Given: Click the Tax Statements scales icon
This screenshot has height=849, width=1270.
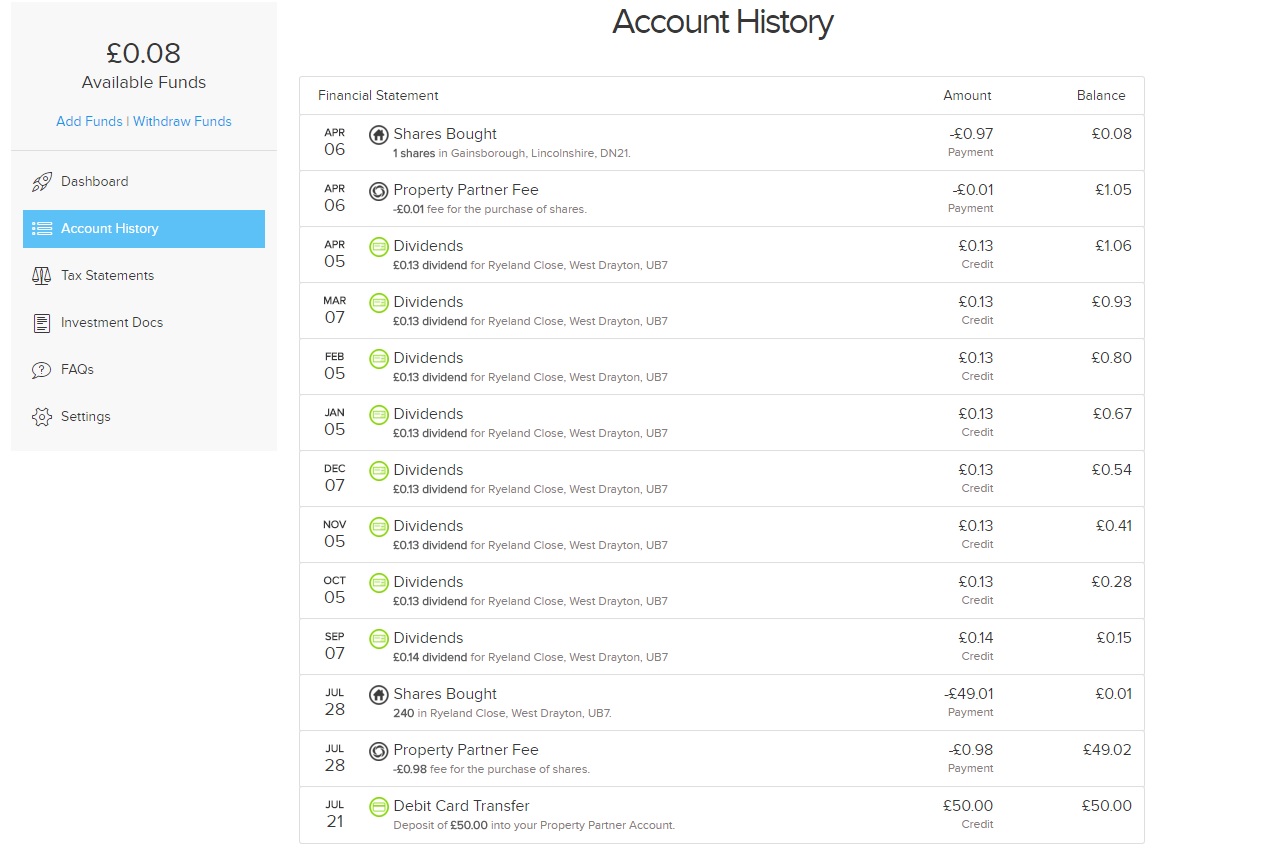Looking at the screenshot, I should tap(42, 276).
